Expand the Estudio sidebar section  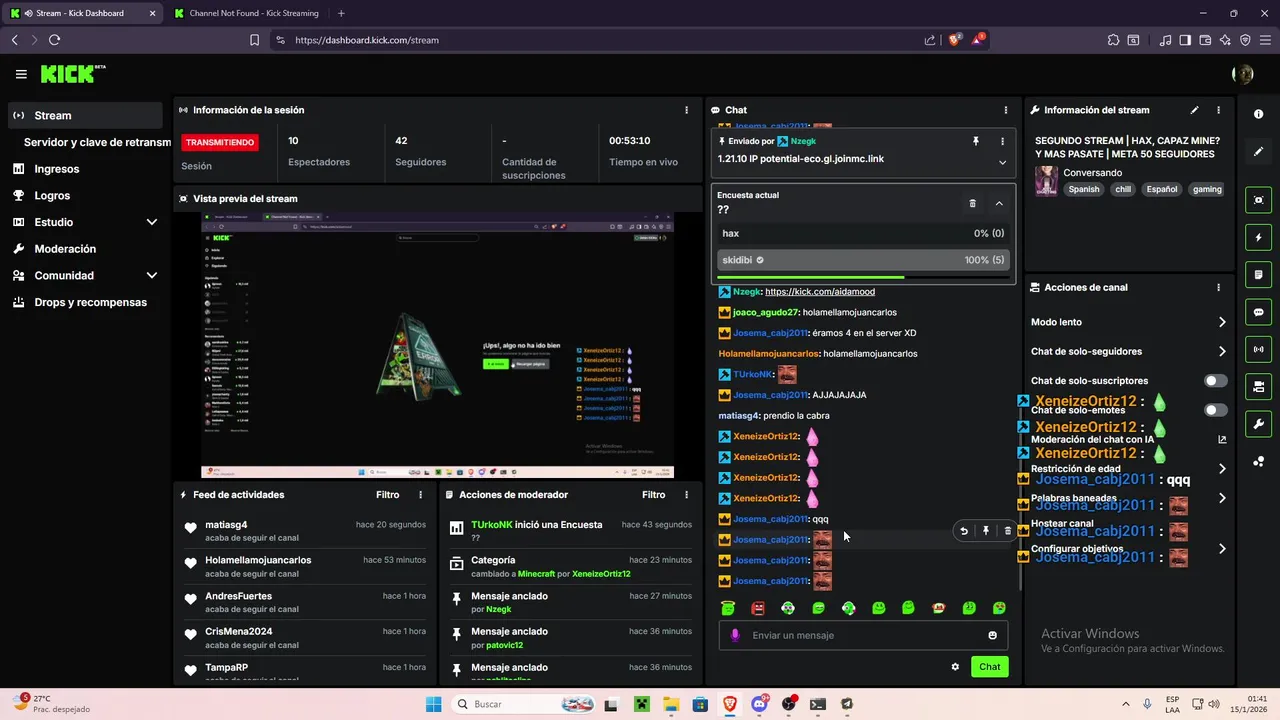coord(152,222)
